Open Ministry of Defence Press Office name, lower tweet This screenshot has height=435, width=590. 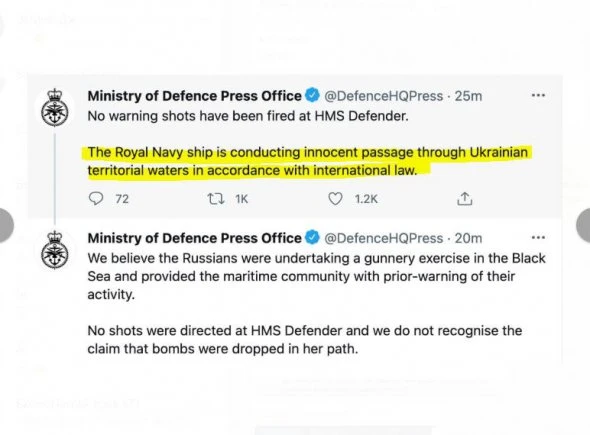coord(195,238)
